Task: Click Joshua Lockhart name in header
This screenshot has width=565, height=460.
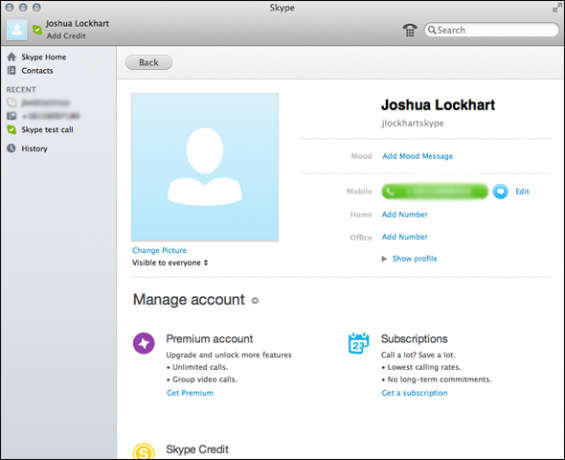Action: (x=77, y=24)
